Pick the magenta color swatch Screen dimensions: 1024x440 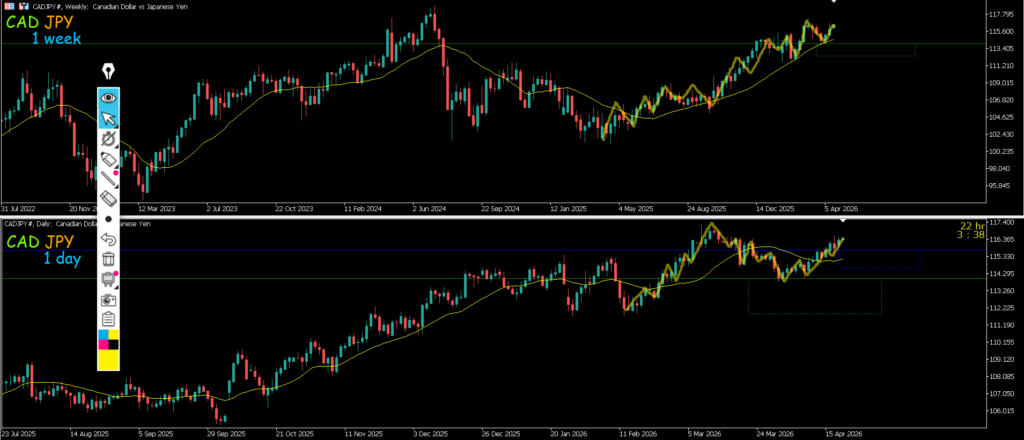pyautogui.click(x=103, y=346)
